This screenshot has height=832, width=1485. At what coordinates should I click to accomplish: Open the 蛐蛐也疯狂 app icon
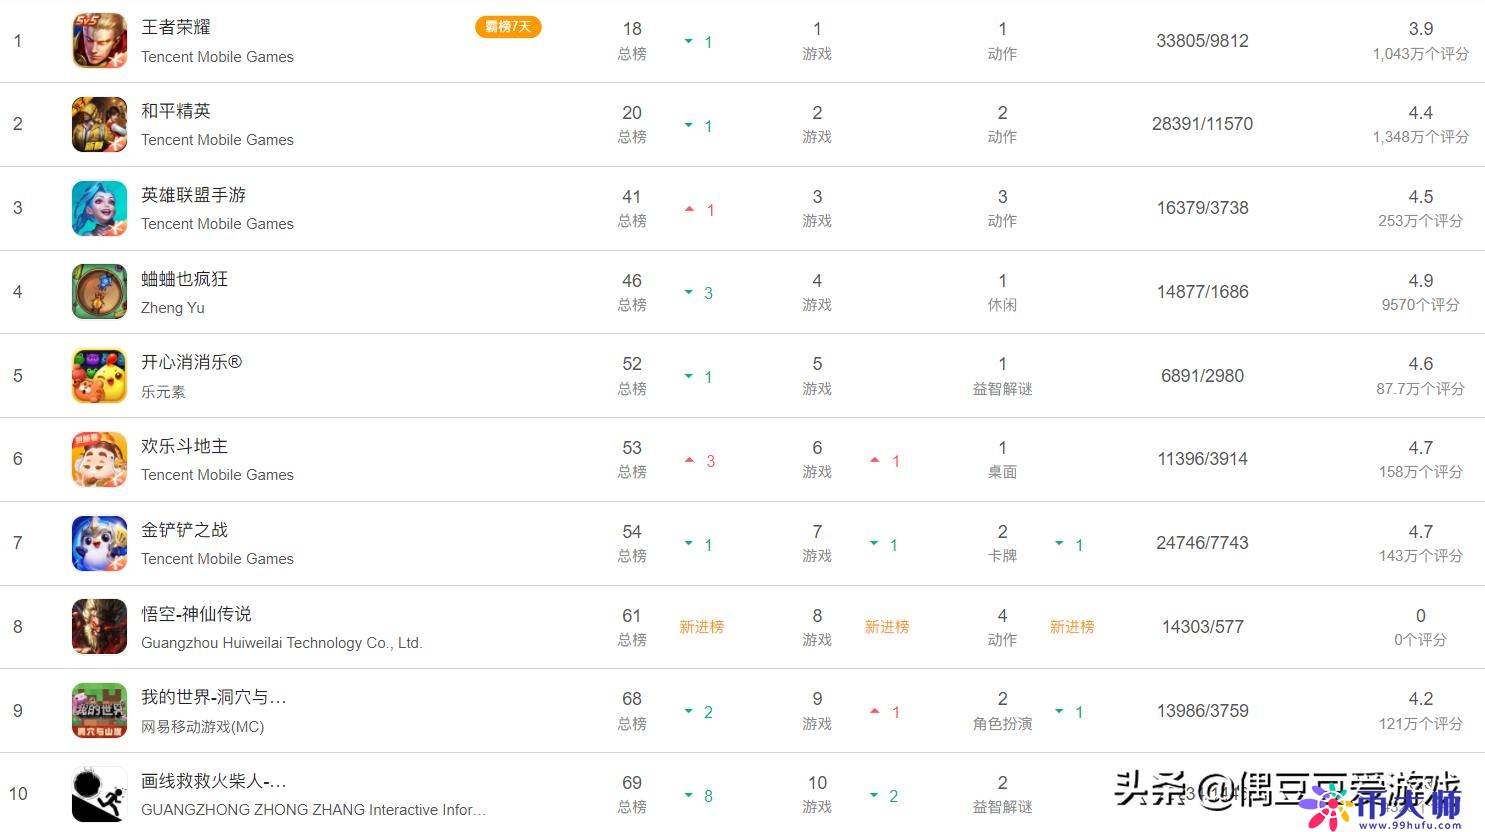100,292
